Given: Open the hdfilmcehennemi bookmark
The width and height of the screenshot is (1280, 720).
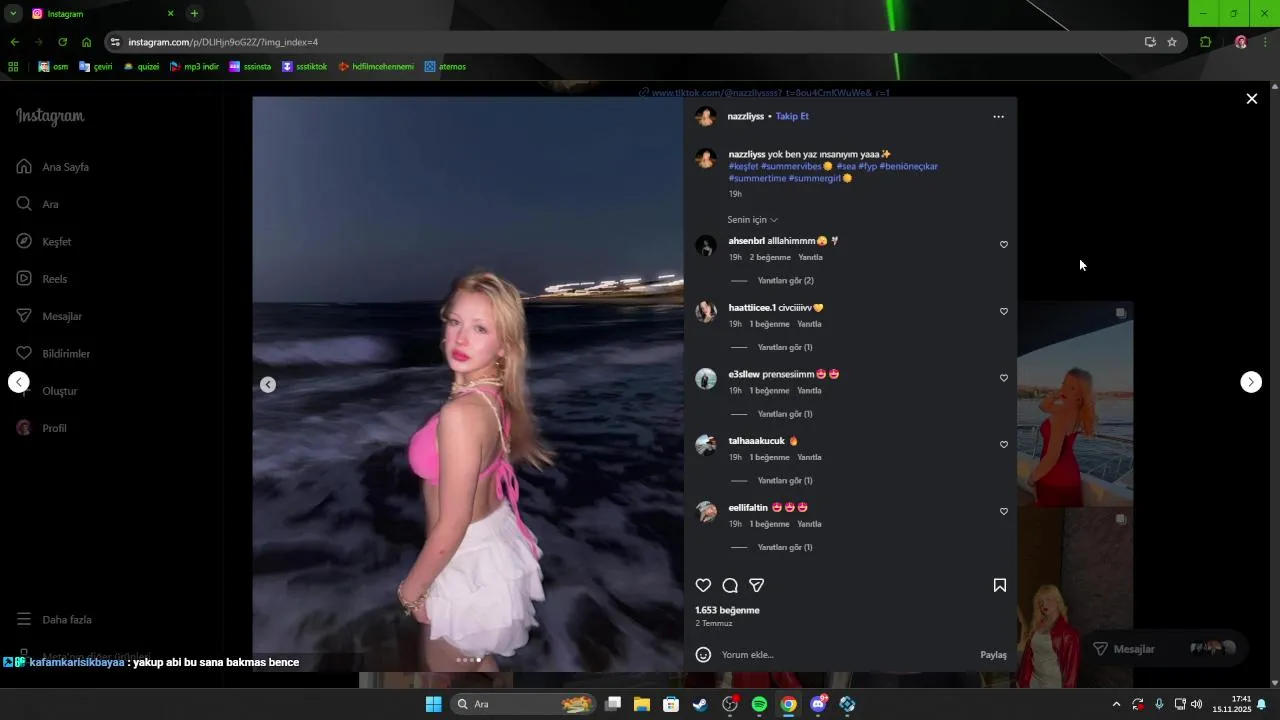Looking at the screenshot, I should [x=376, y=67].
